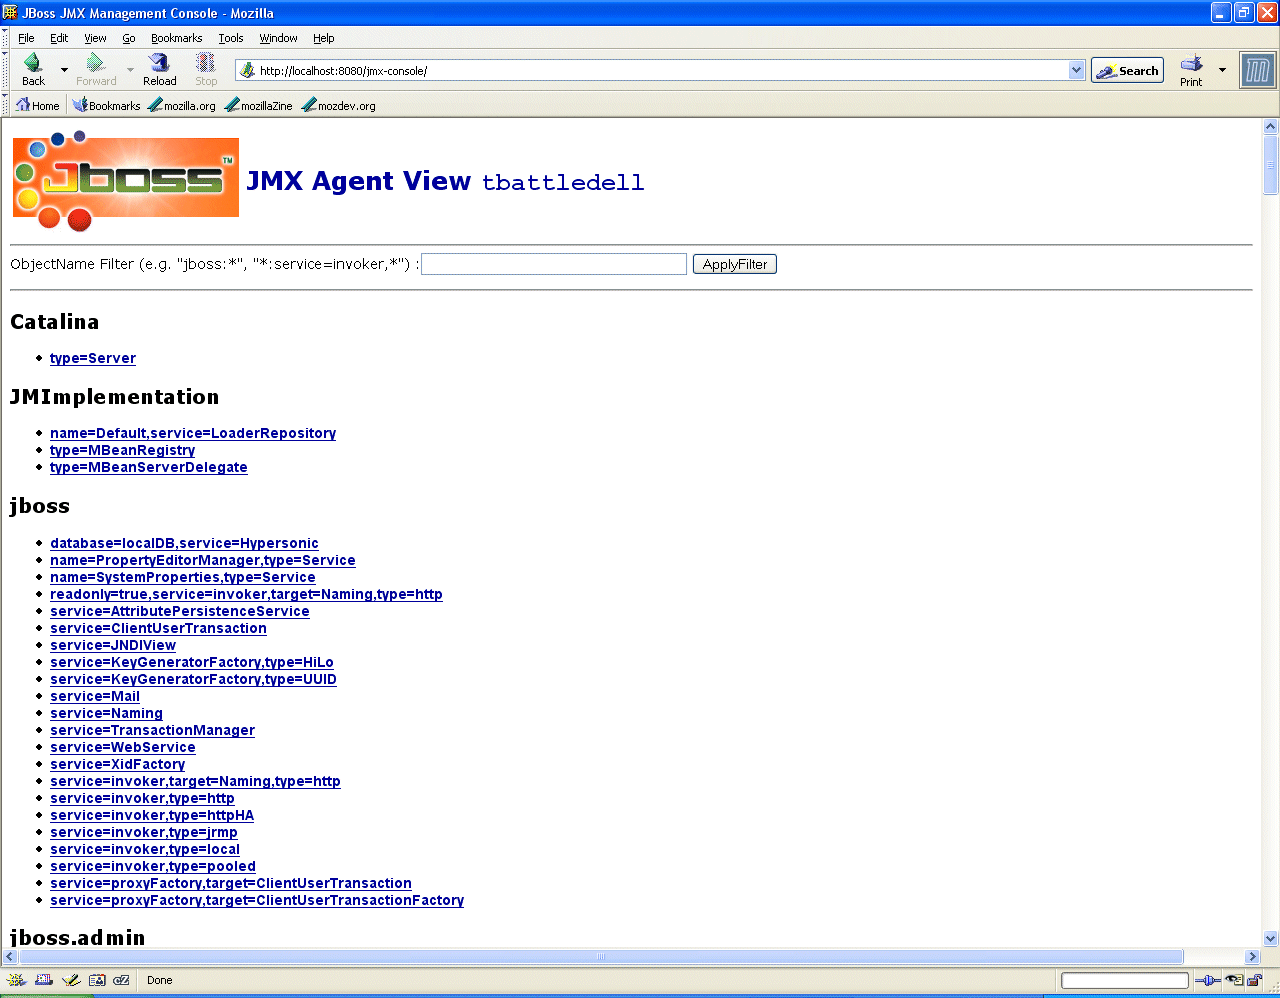Open service=invoker,type=pooled link
Image resolution: width=1280 pixels, height=998 pixels.
click(x=153, y=866)
